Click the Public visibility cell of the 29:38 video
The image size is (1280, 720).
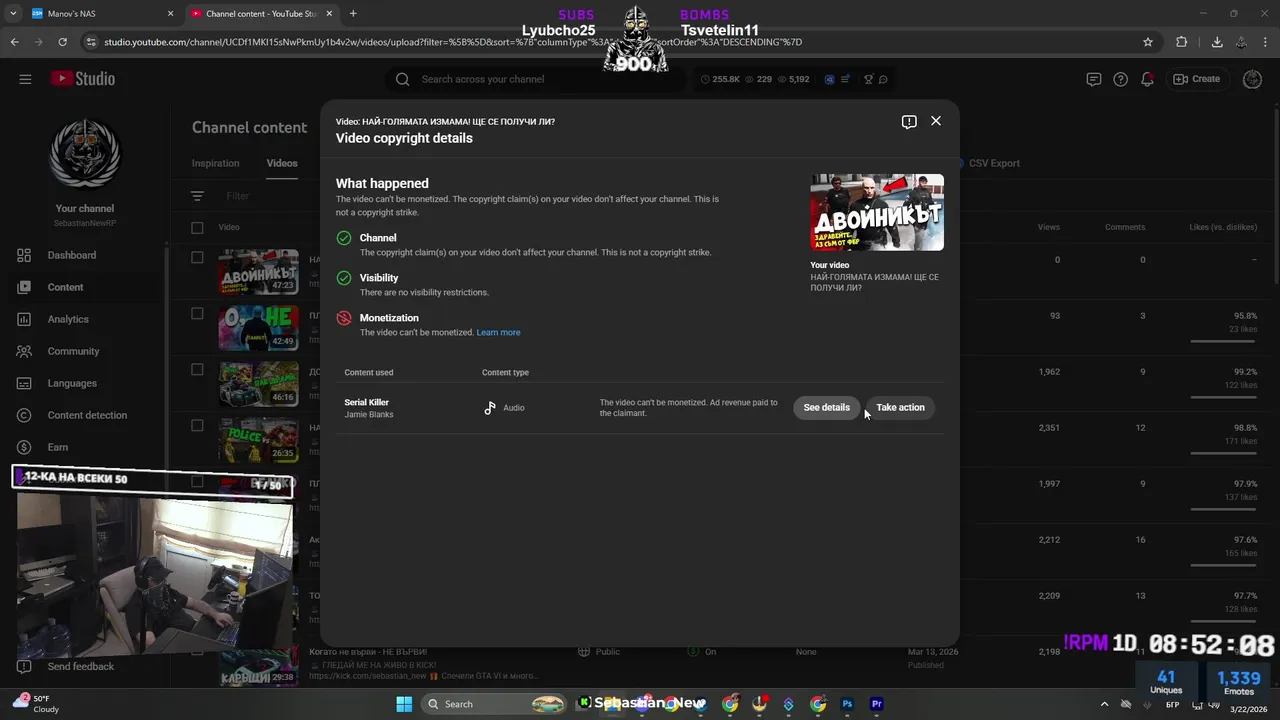[600, 652]
